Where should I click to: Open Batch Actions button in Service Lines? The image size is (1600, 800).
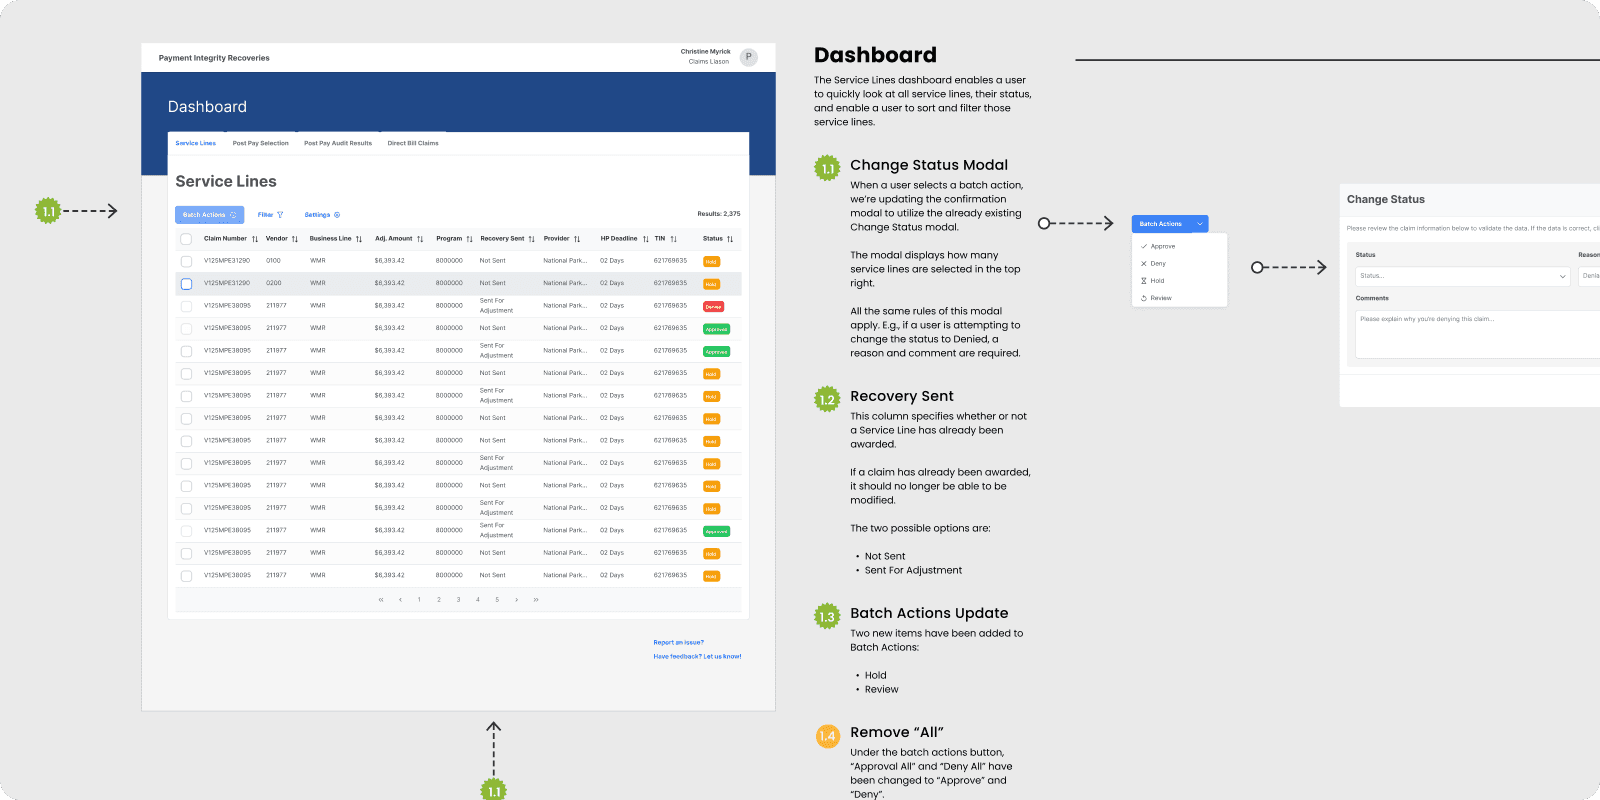tap(209, 215)
